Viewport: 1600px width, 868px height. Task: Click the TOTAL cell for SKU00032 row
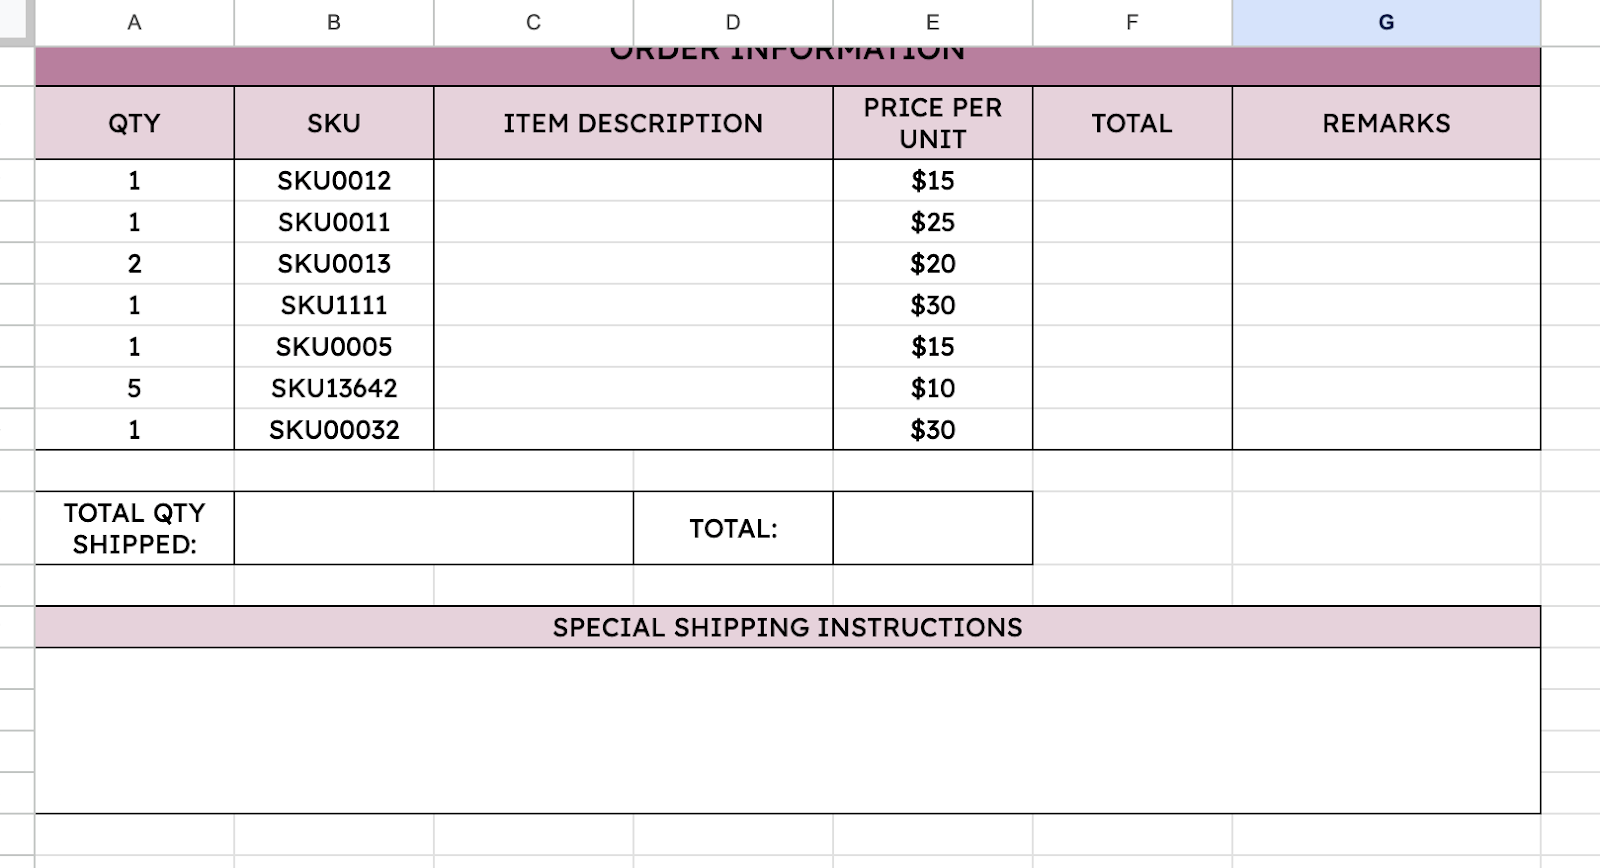pyautogui.click(x=1132, y=430)
